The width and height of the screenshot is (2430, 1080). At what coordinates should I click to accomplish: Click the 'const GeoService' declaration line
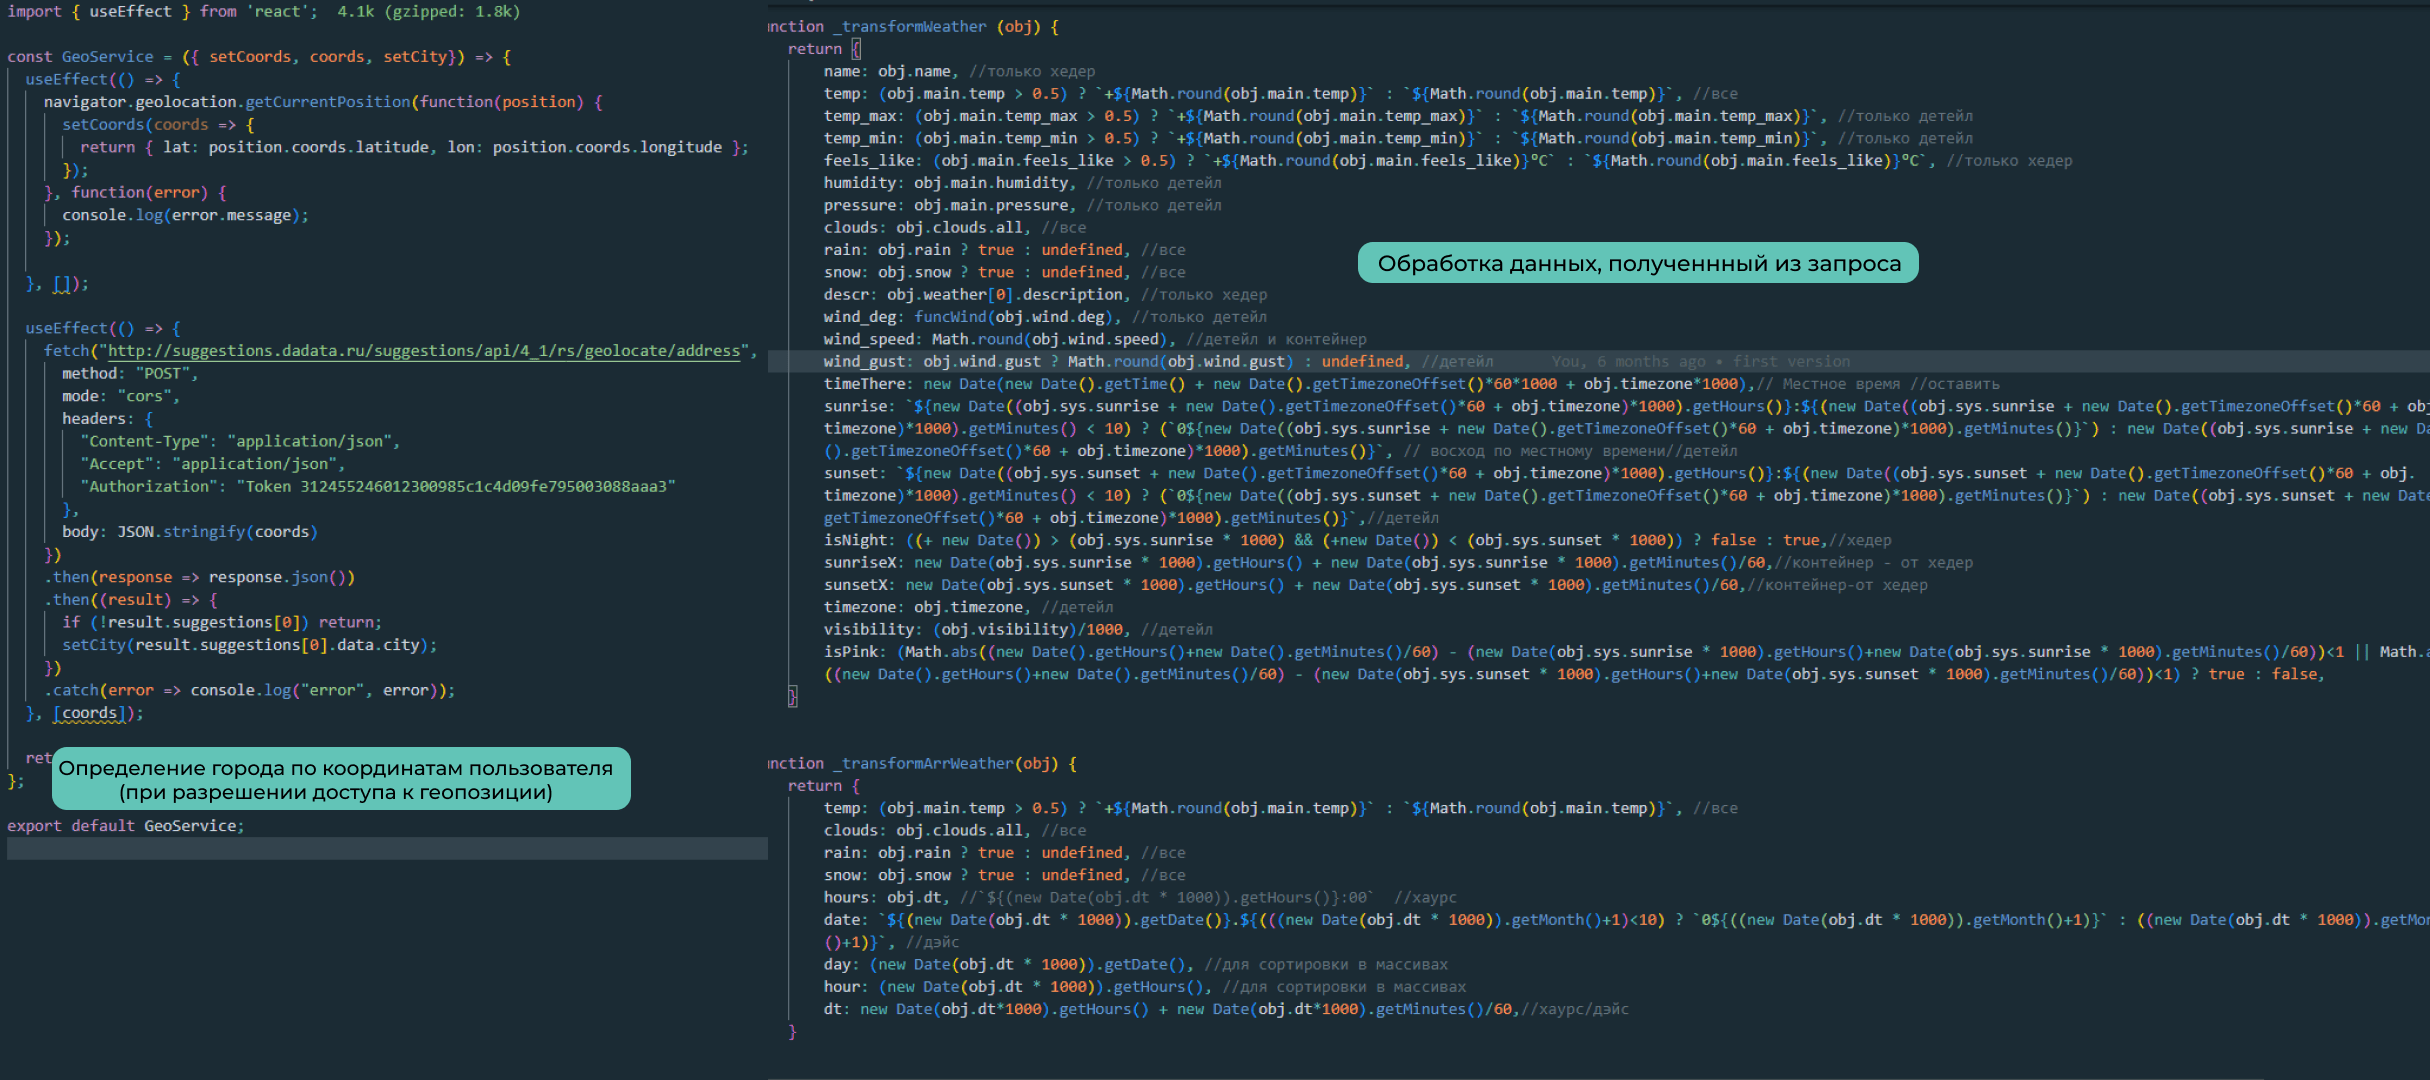coord(259,57)
